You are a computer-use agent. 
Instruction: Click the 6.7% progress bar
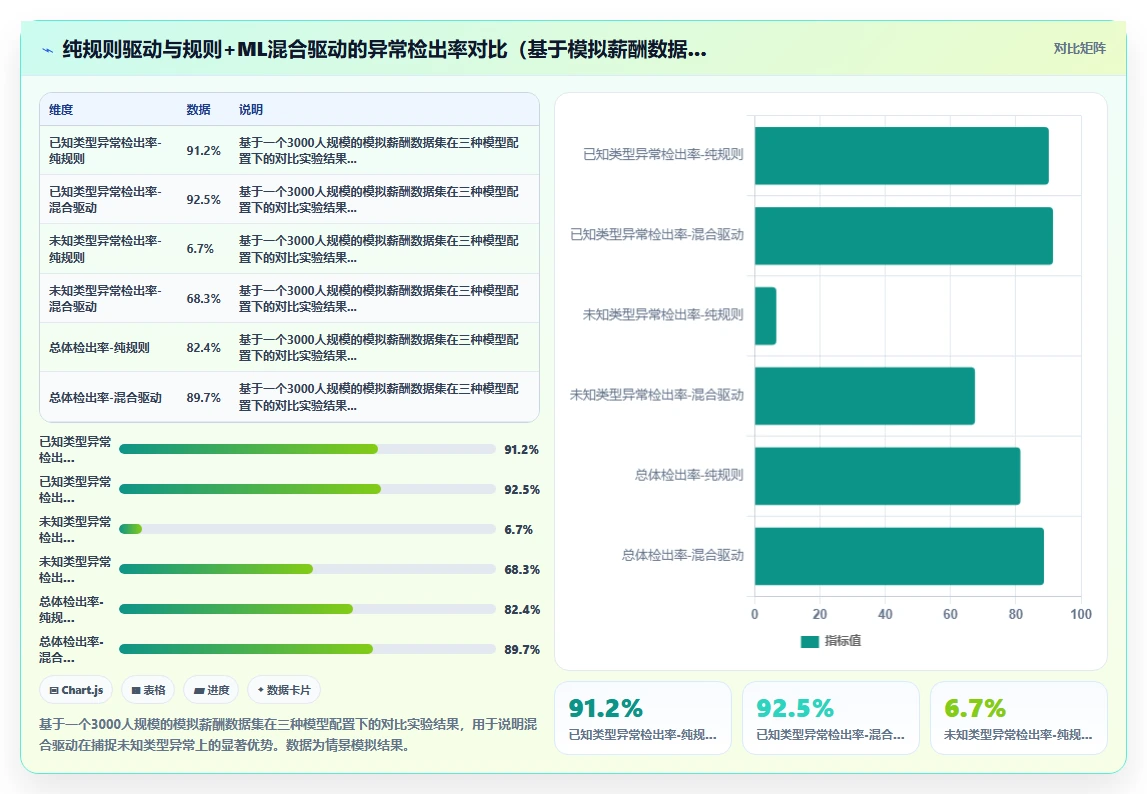pyautogui.click(x=307, y=529)
